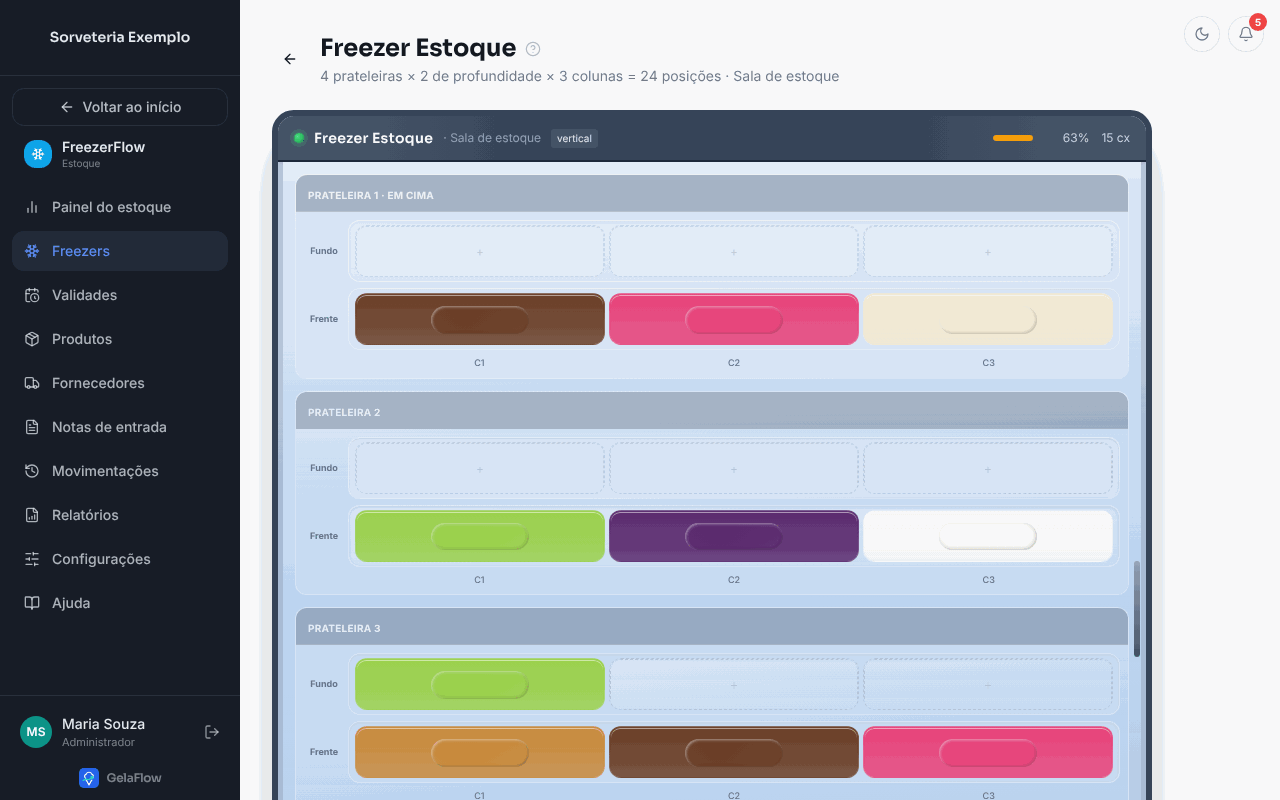Open Painel do estoque in sidebar

tap(120, 207)
